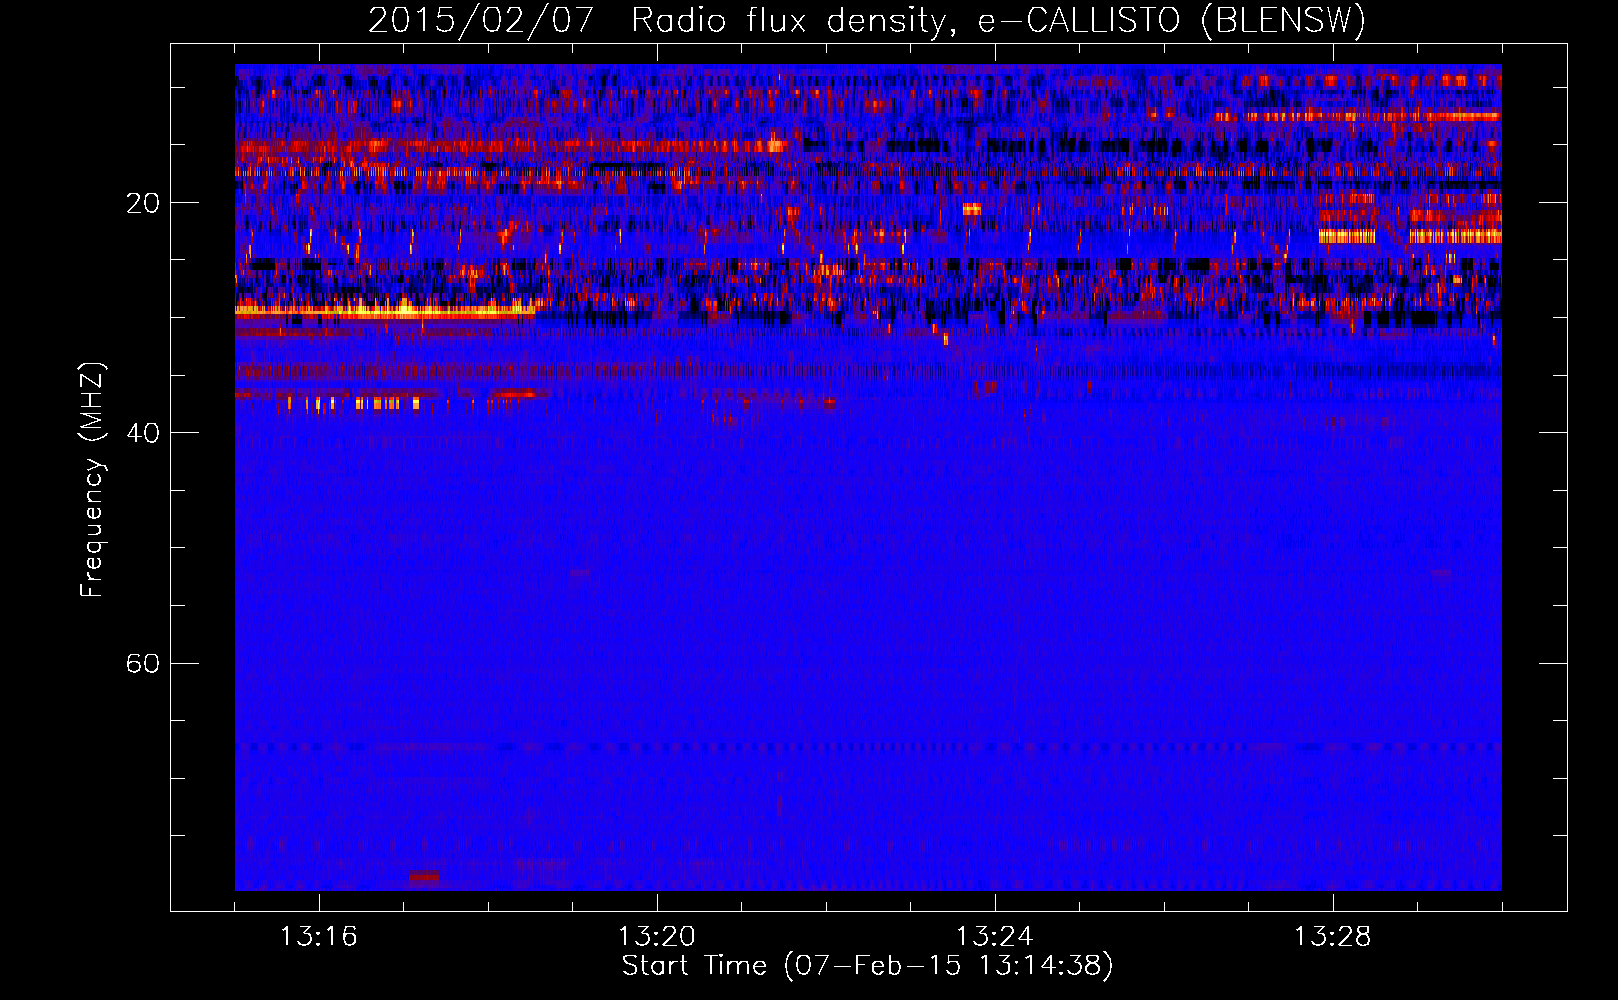Click the '13:20' time tick label
This screenshot has height=1000, width=1618.
coord(656,937)
